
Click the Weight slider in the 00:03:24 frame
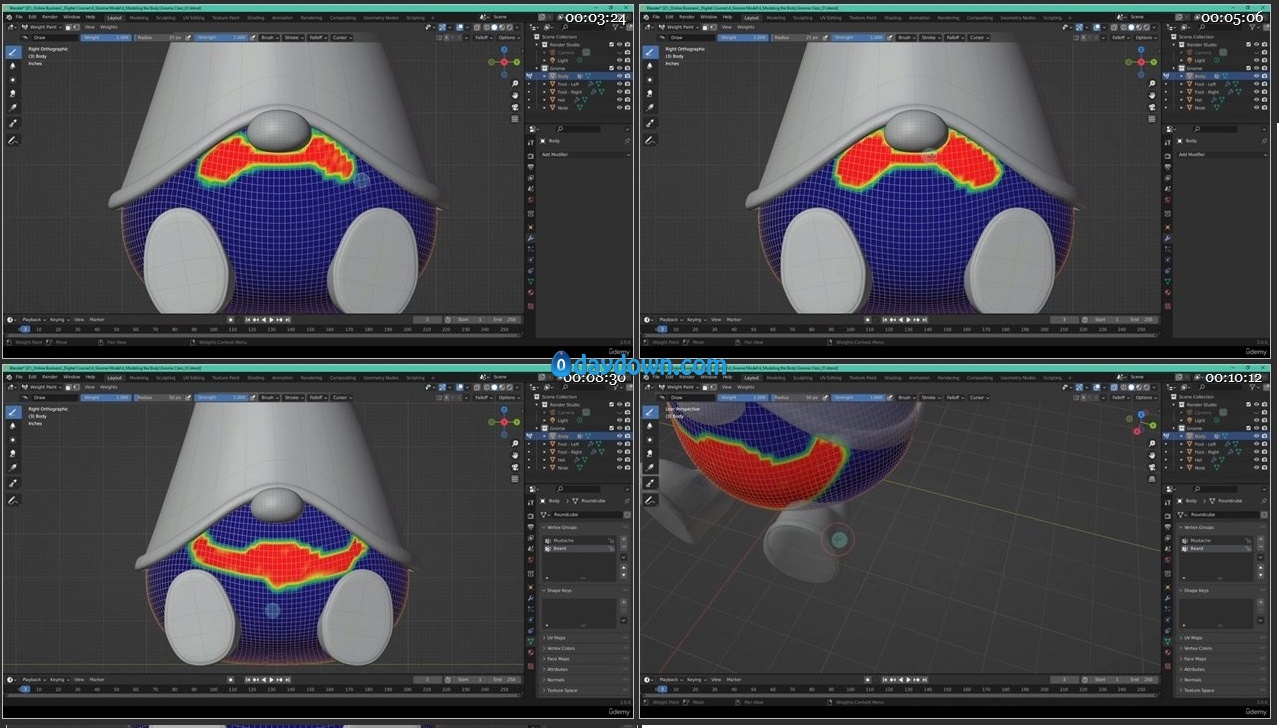click(x=105, y=37)
